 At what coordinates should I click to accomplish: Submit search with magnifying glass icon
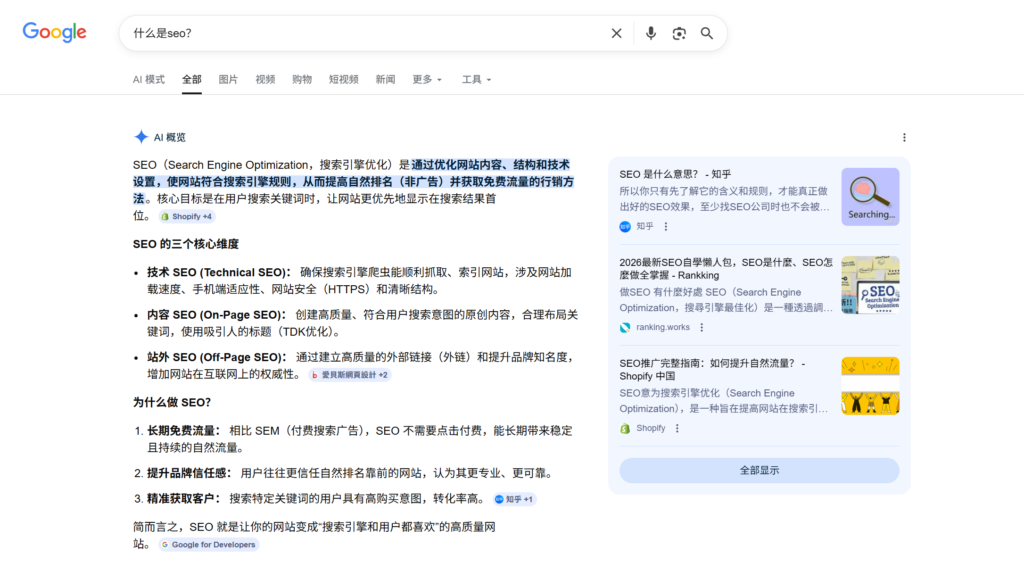tap(707, 33)
